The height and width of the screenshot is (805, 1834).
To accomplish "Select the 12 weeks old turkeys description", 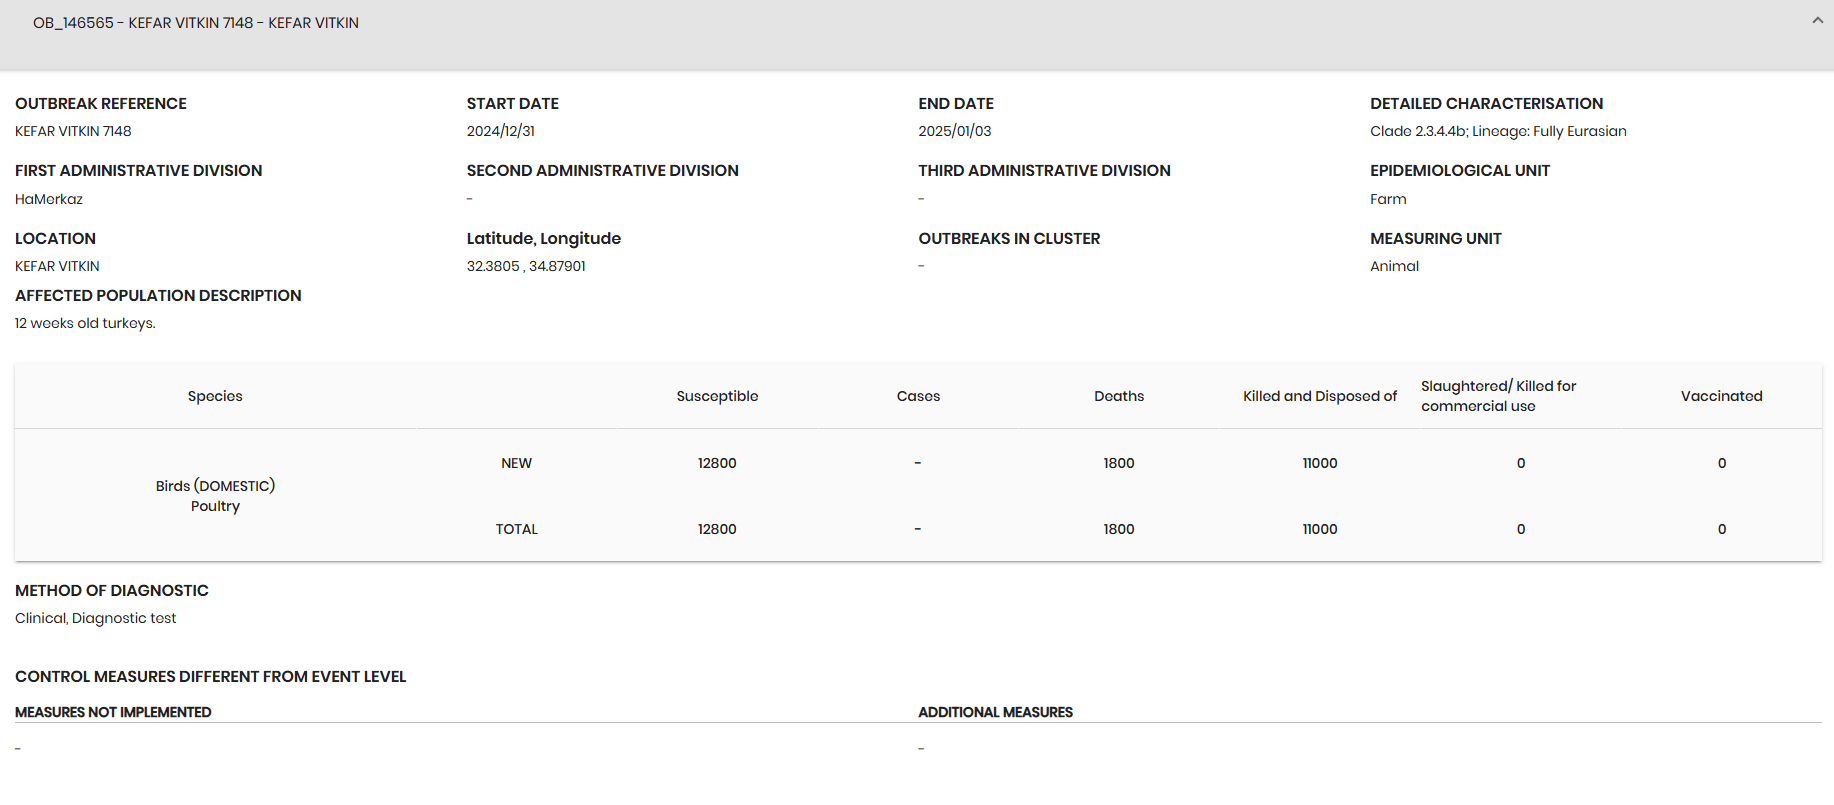I will (85, 323).
